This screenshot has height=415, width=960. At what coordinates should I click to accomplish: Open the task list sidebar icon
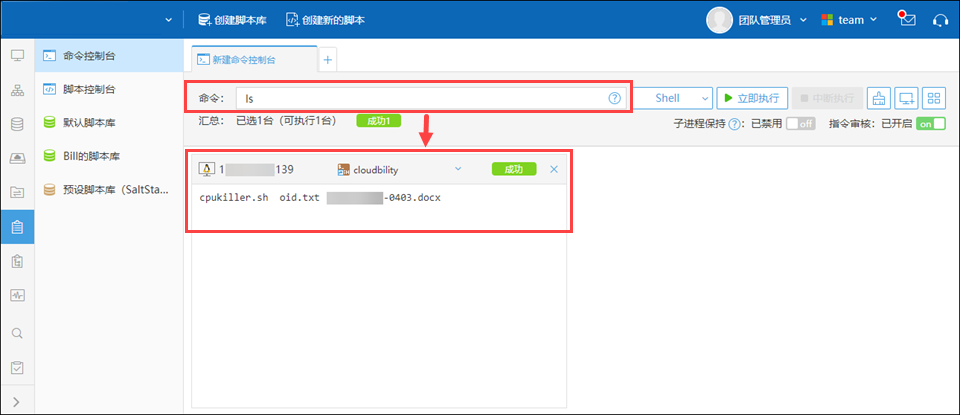point(17,261)
